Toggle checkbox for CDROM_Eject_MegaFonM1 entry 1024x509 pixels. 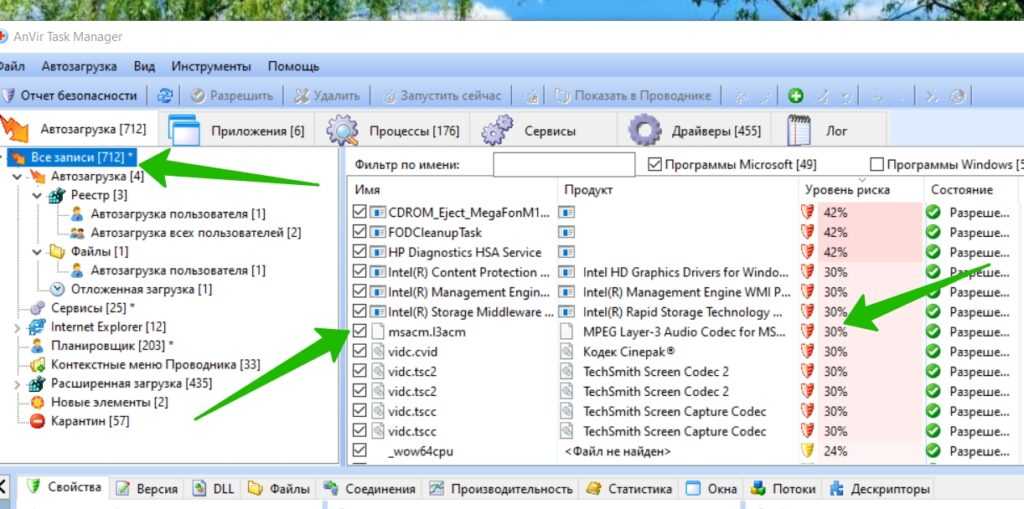(x=359, y=212)
